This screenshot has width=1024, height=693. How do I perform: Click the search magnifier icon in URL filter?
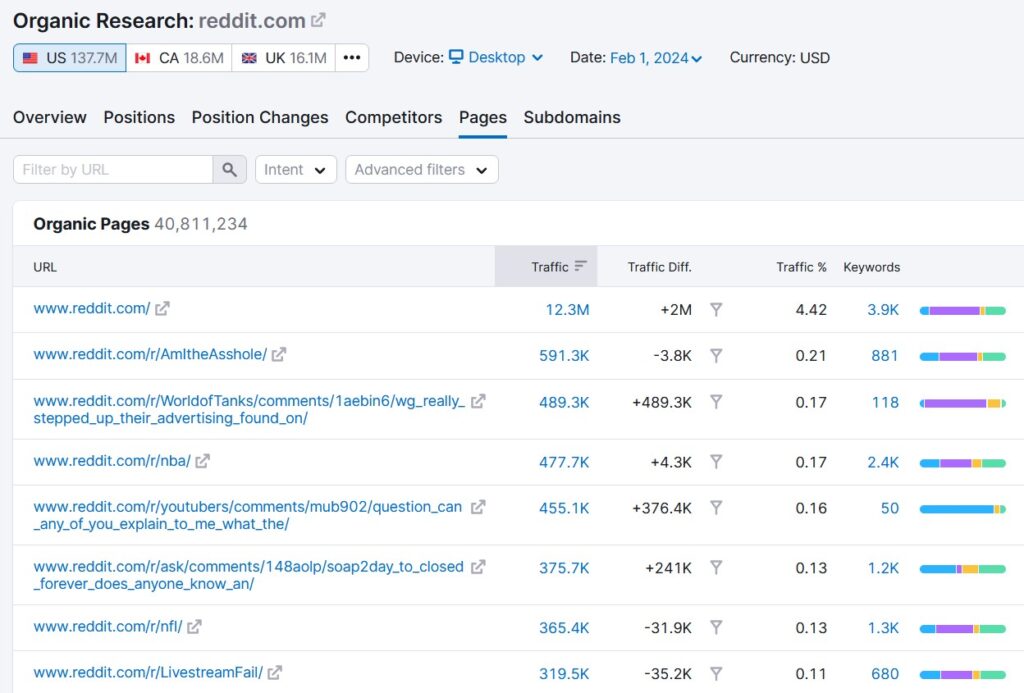tap(229, 170)
